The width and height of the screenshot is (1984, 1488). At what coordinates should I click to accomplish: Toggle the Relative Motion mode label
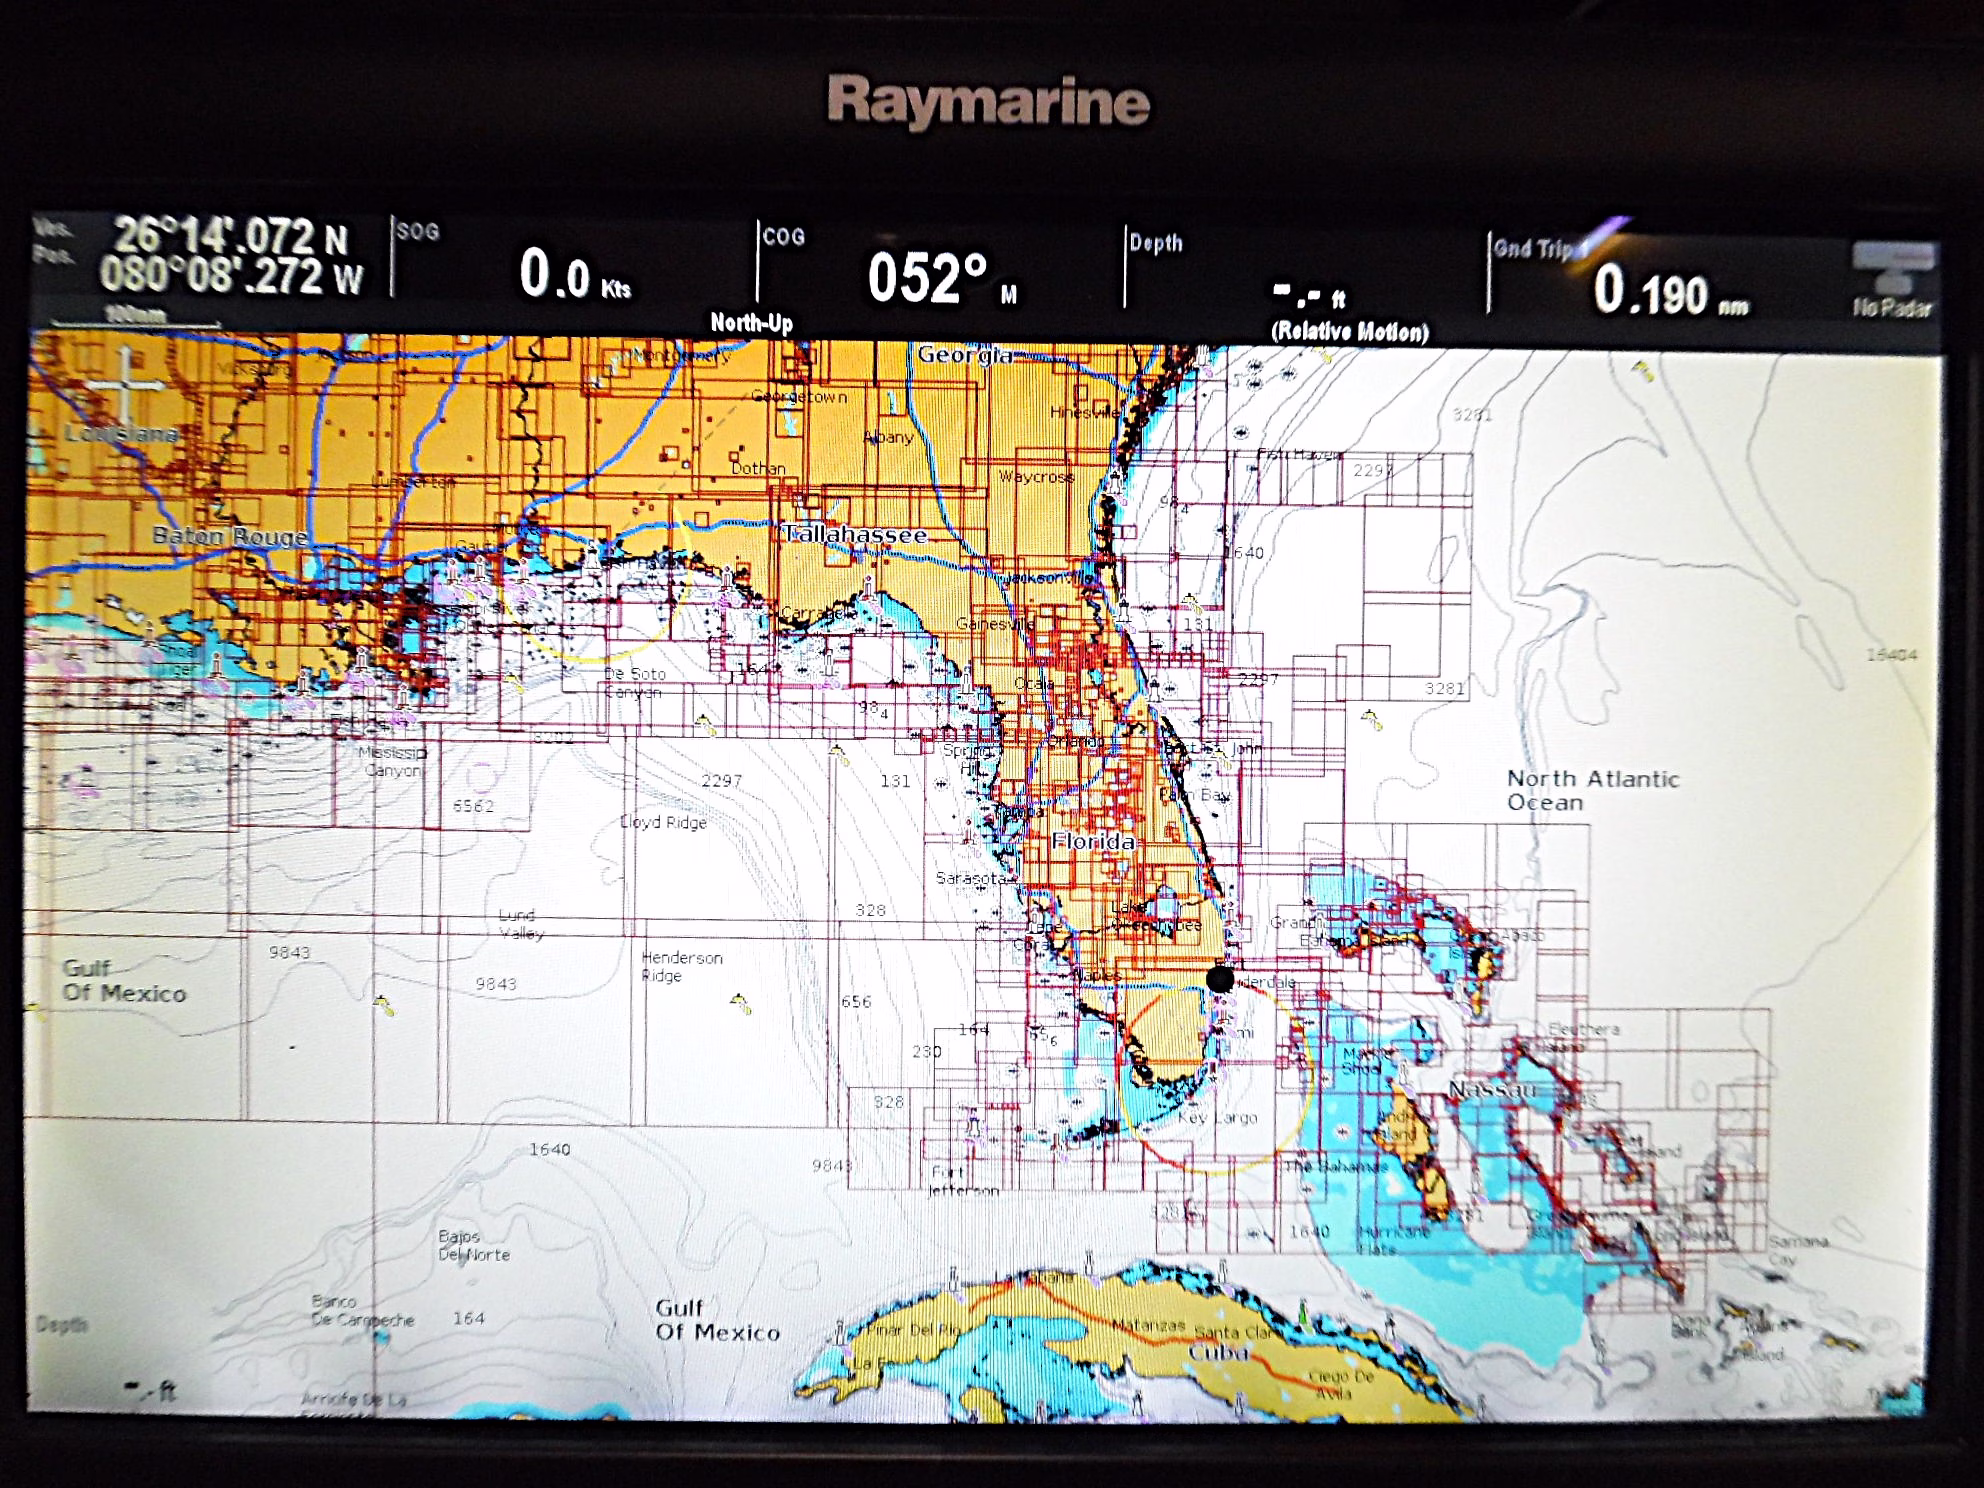[1349, 331]
